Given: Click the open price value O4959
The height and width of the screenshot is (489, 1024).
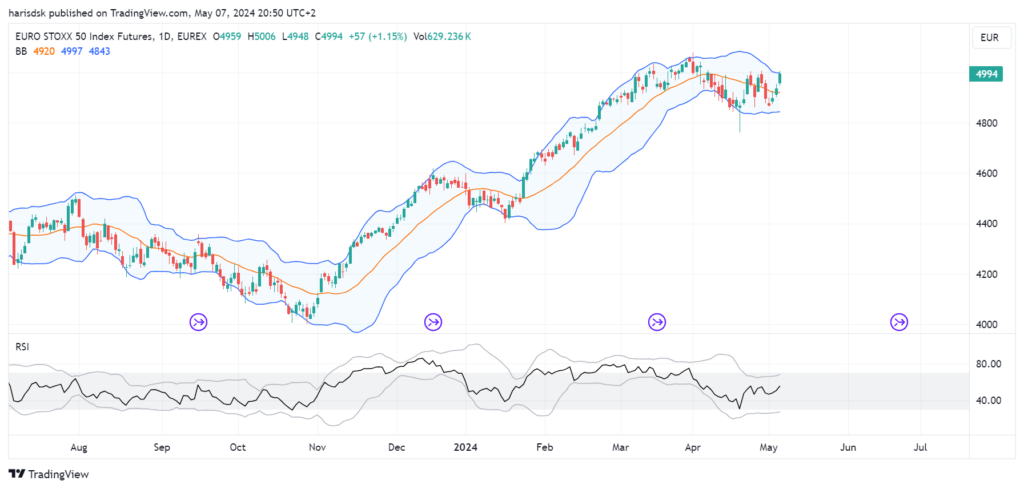Looking at the screenshot, I should tap(227, 37).
